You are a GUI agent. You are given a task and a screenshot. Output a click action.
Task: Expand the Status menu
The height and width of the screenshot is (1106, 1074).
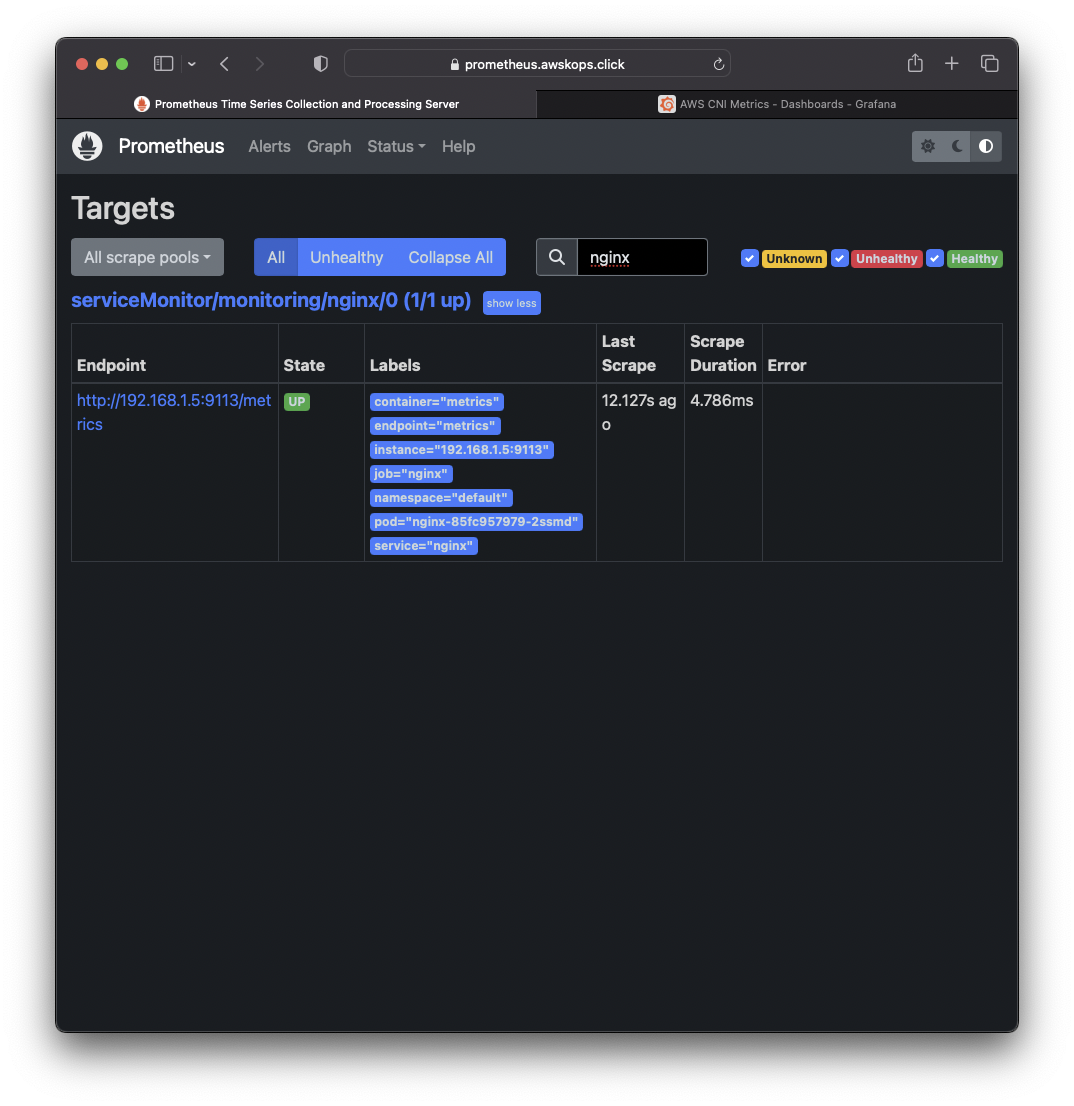396,146
